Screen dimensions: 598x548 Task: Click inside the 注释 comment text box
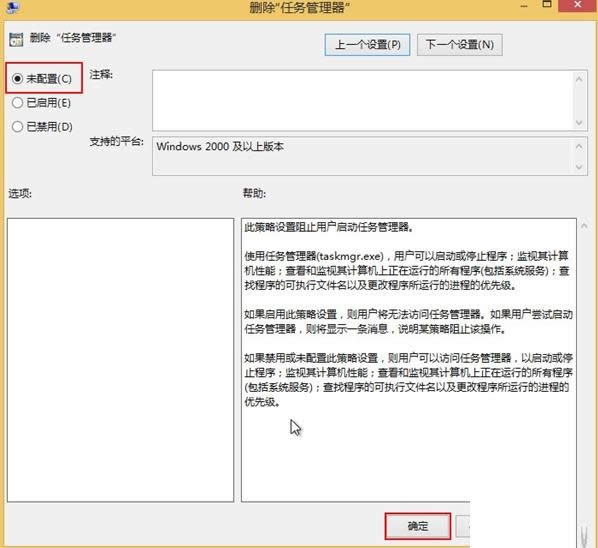(362, 100)
